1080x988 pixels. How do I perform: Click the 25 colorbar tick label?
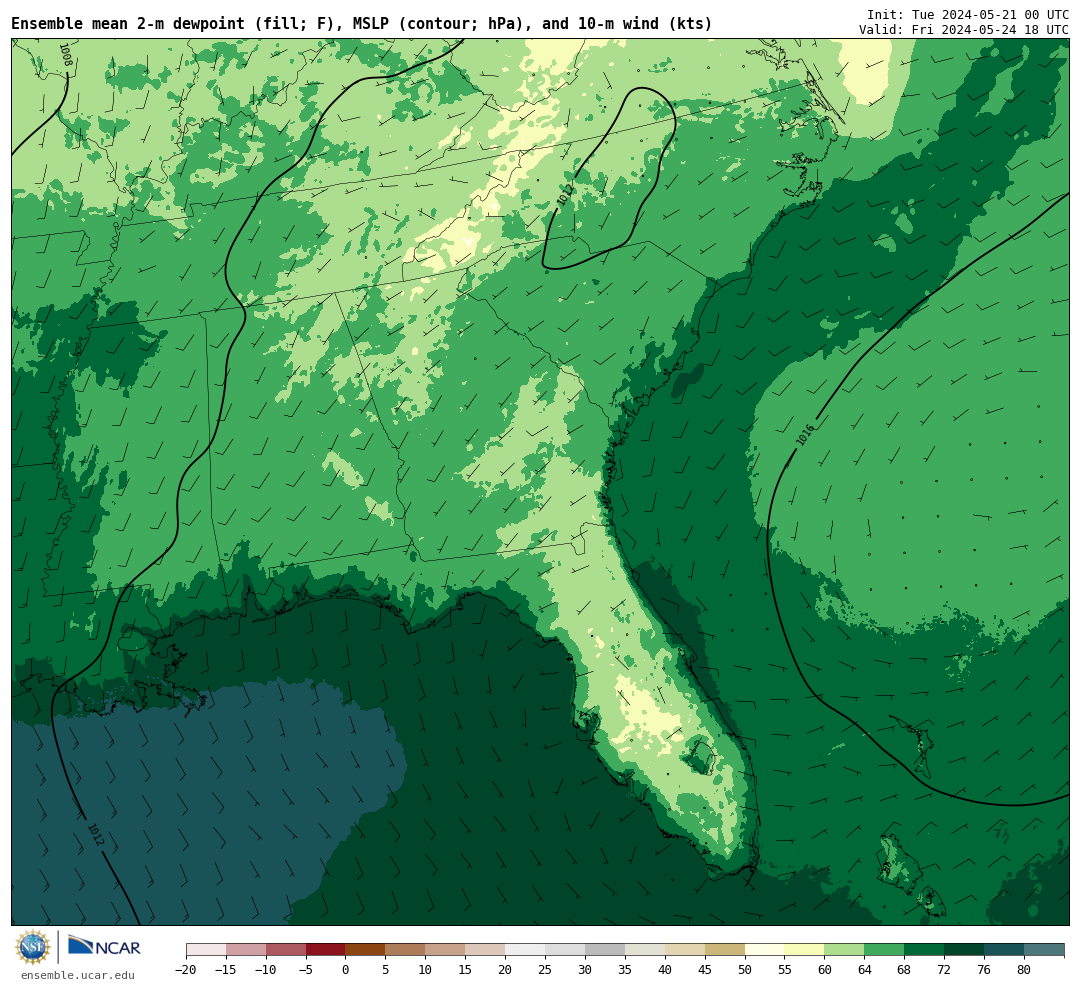pos(545,970)
